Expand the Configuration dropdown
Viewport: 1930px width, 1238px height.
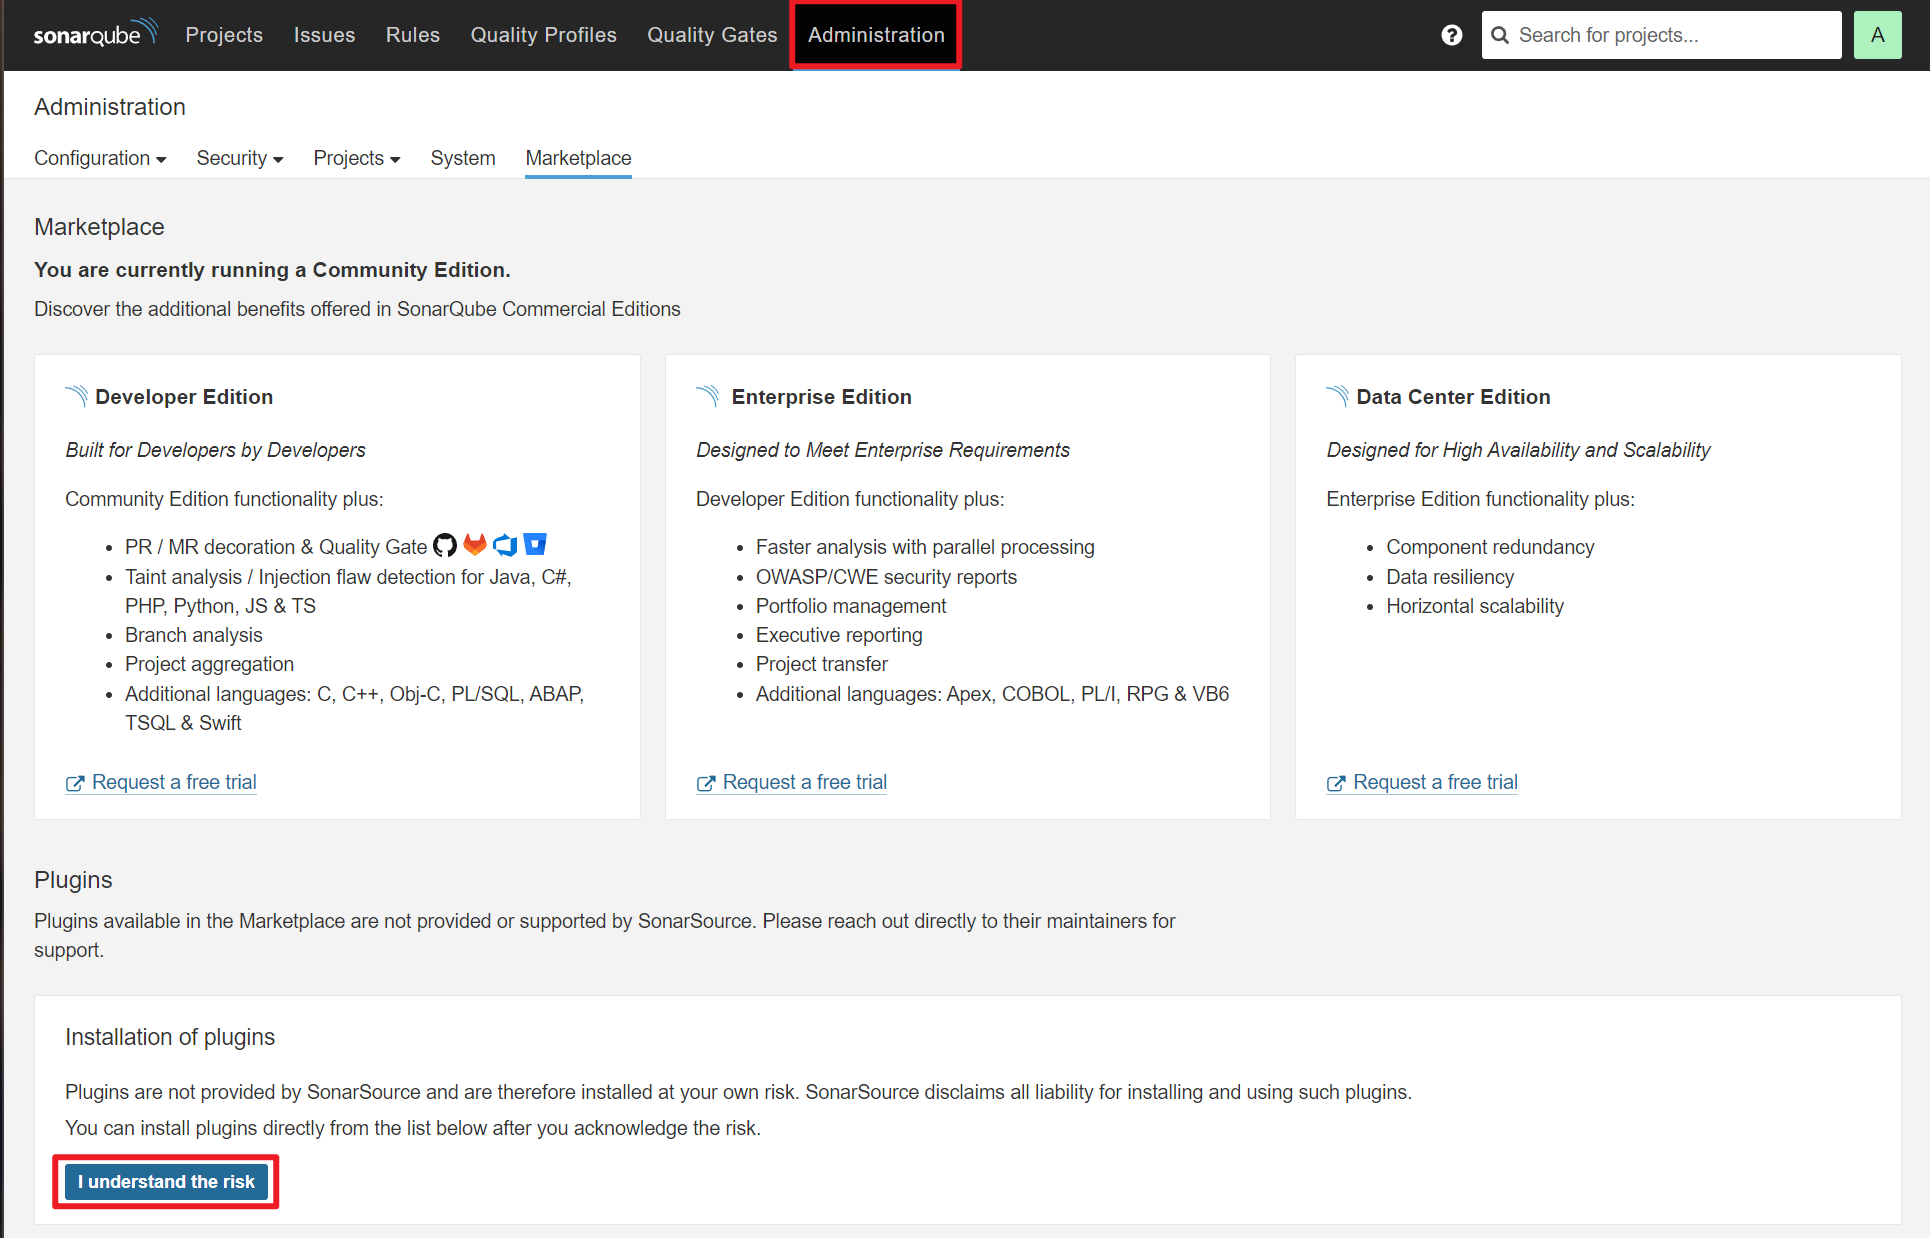pos(100,158)
